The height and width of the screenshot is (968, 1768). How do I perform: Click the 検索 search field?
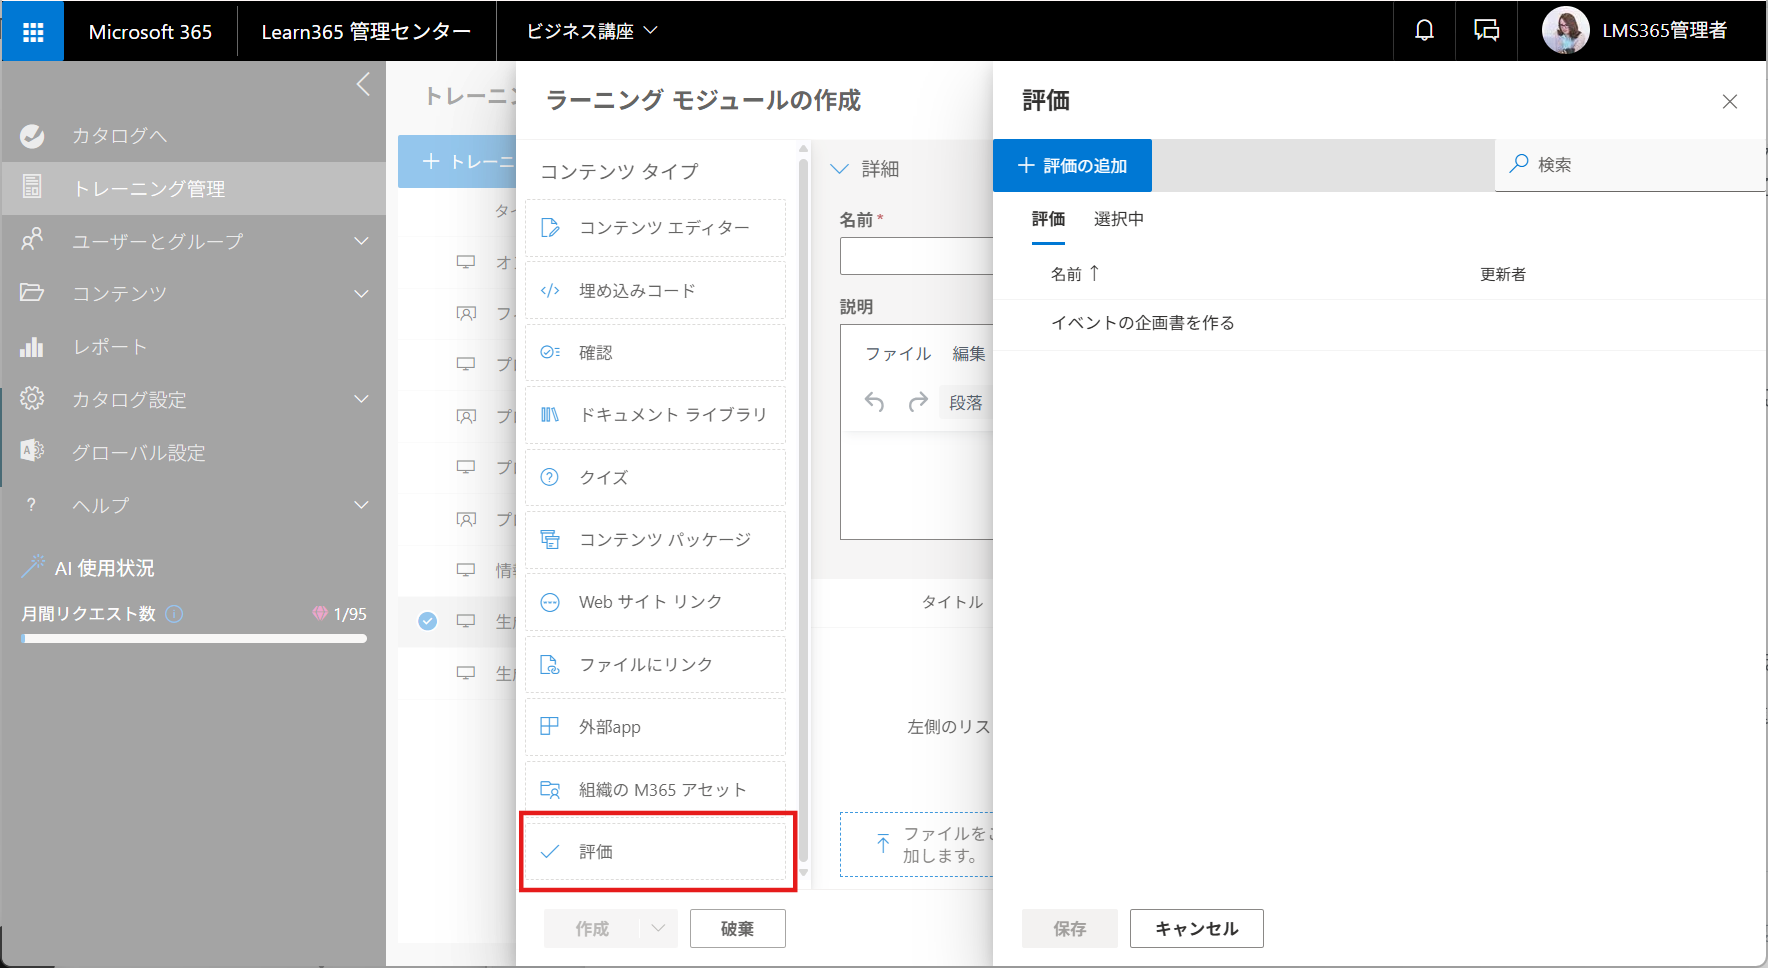tap(1630, 165)
